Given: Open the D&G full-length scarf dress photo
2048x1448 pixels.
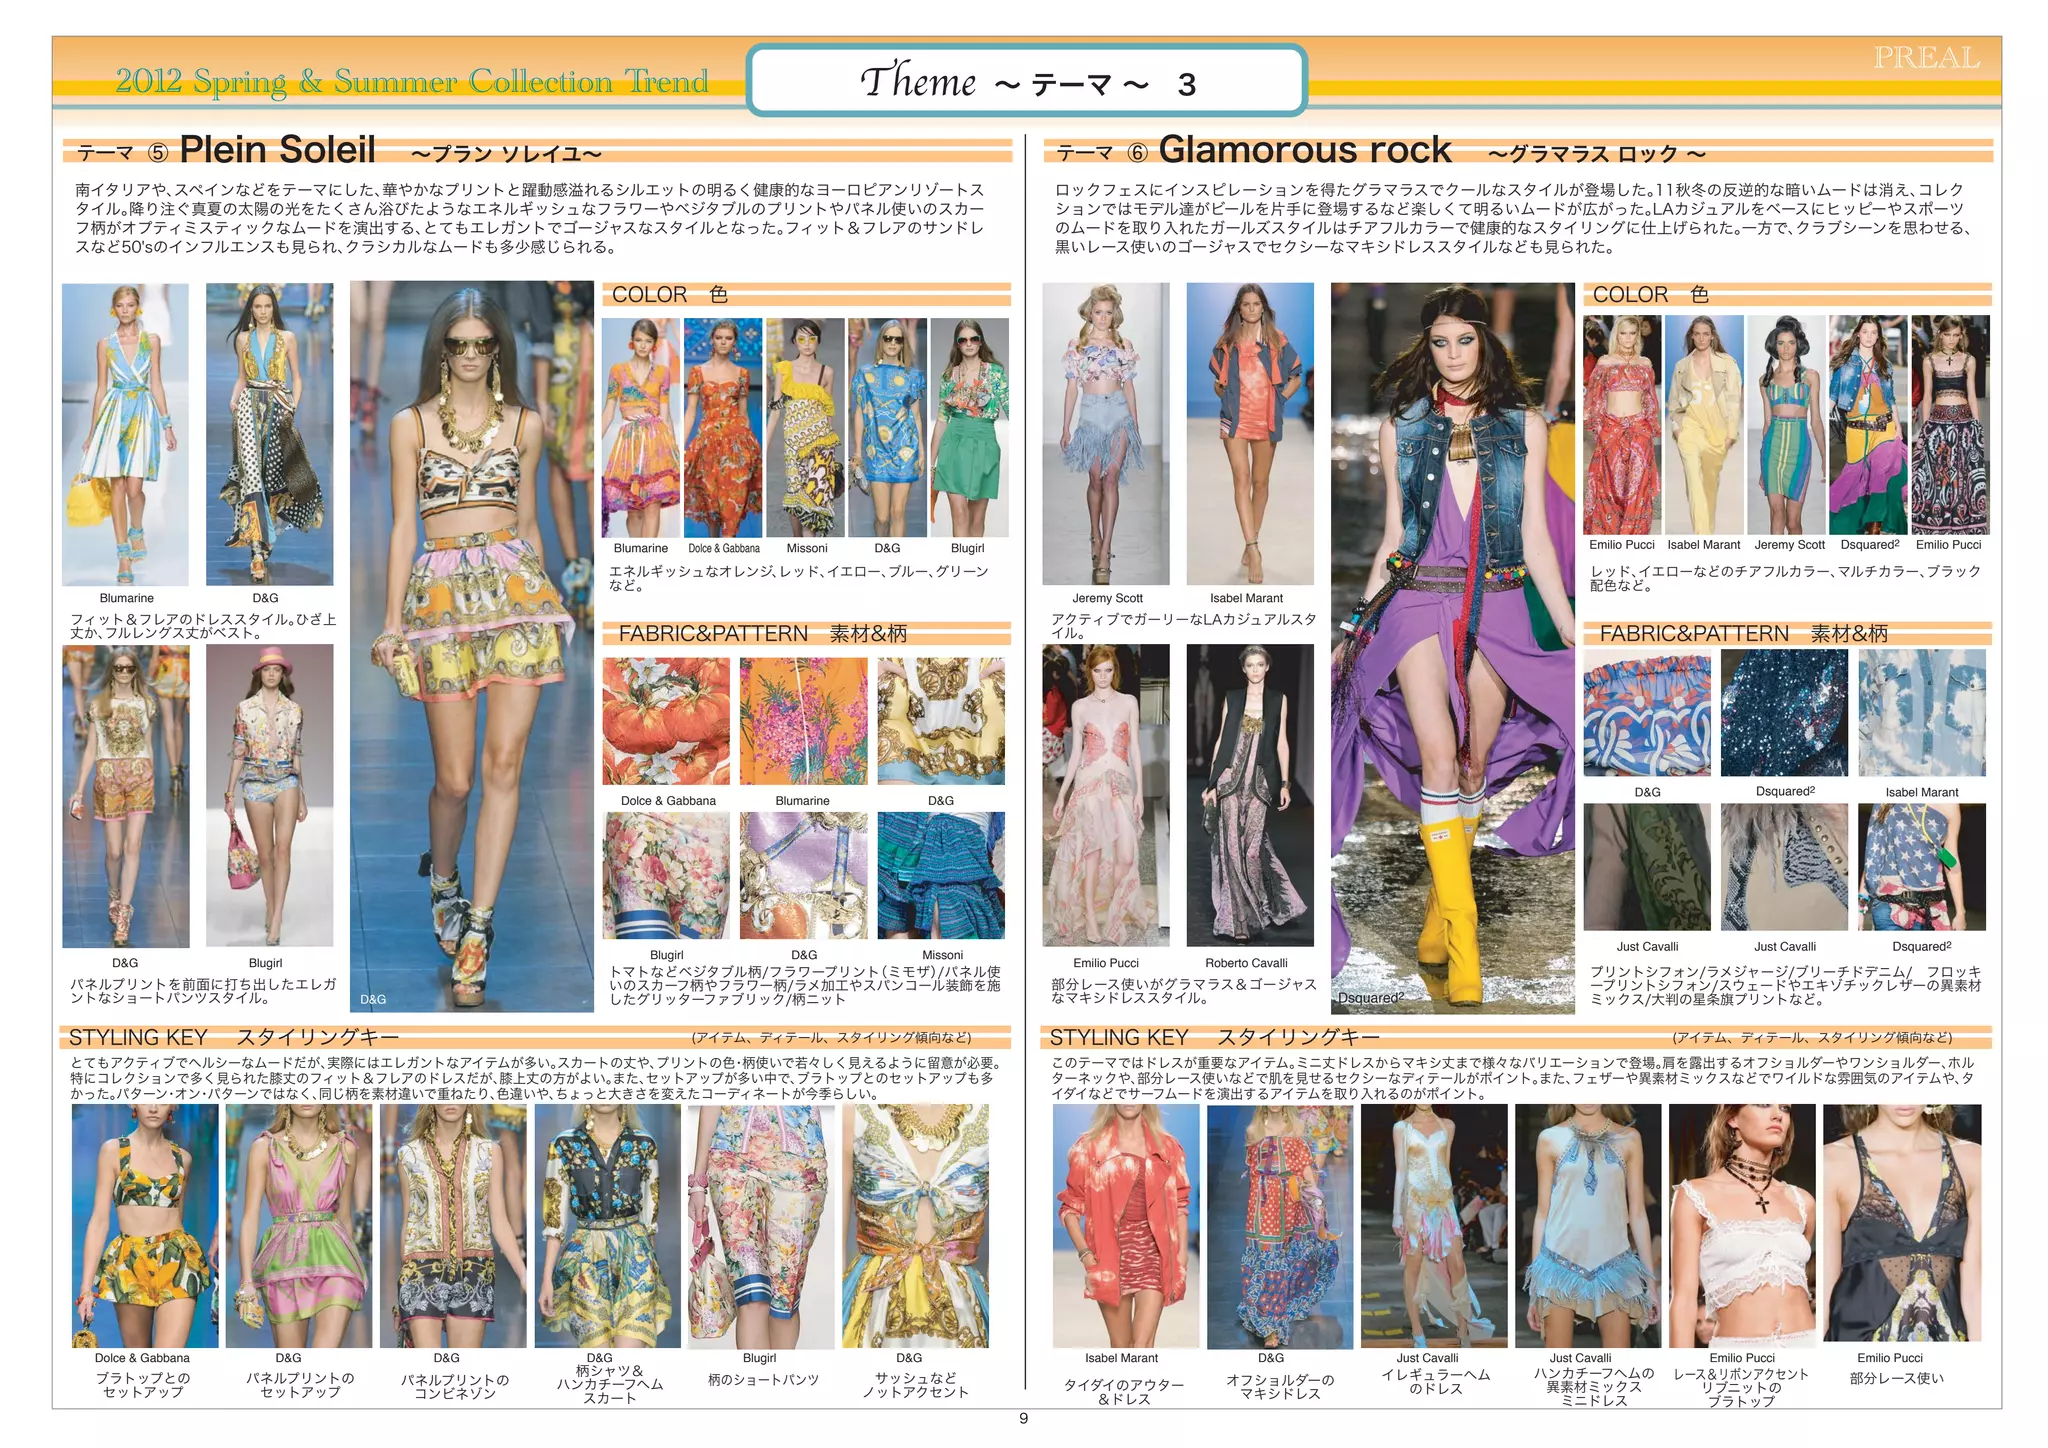Looking at the screenshot, I should 269,434.
